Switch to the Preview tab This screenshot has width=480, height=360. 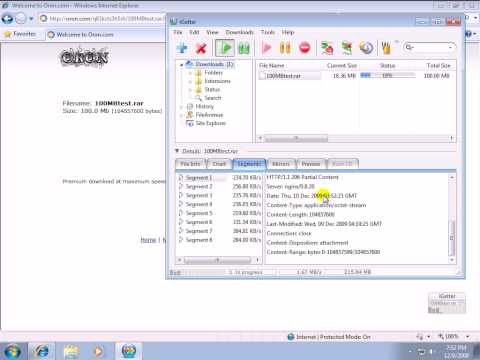point(311,164)
